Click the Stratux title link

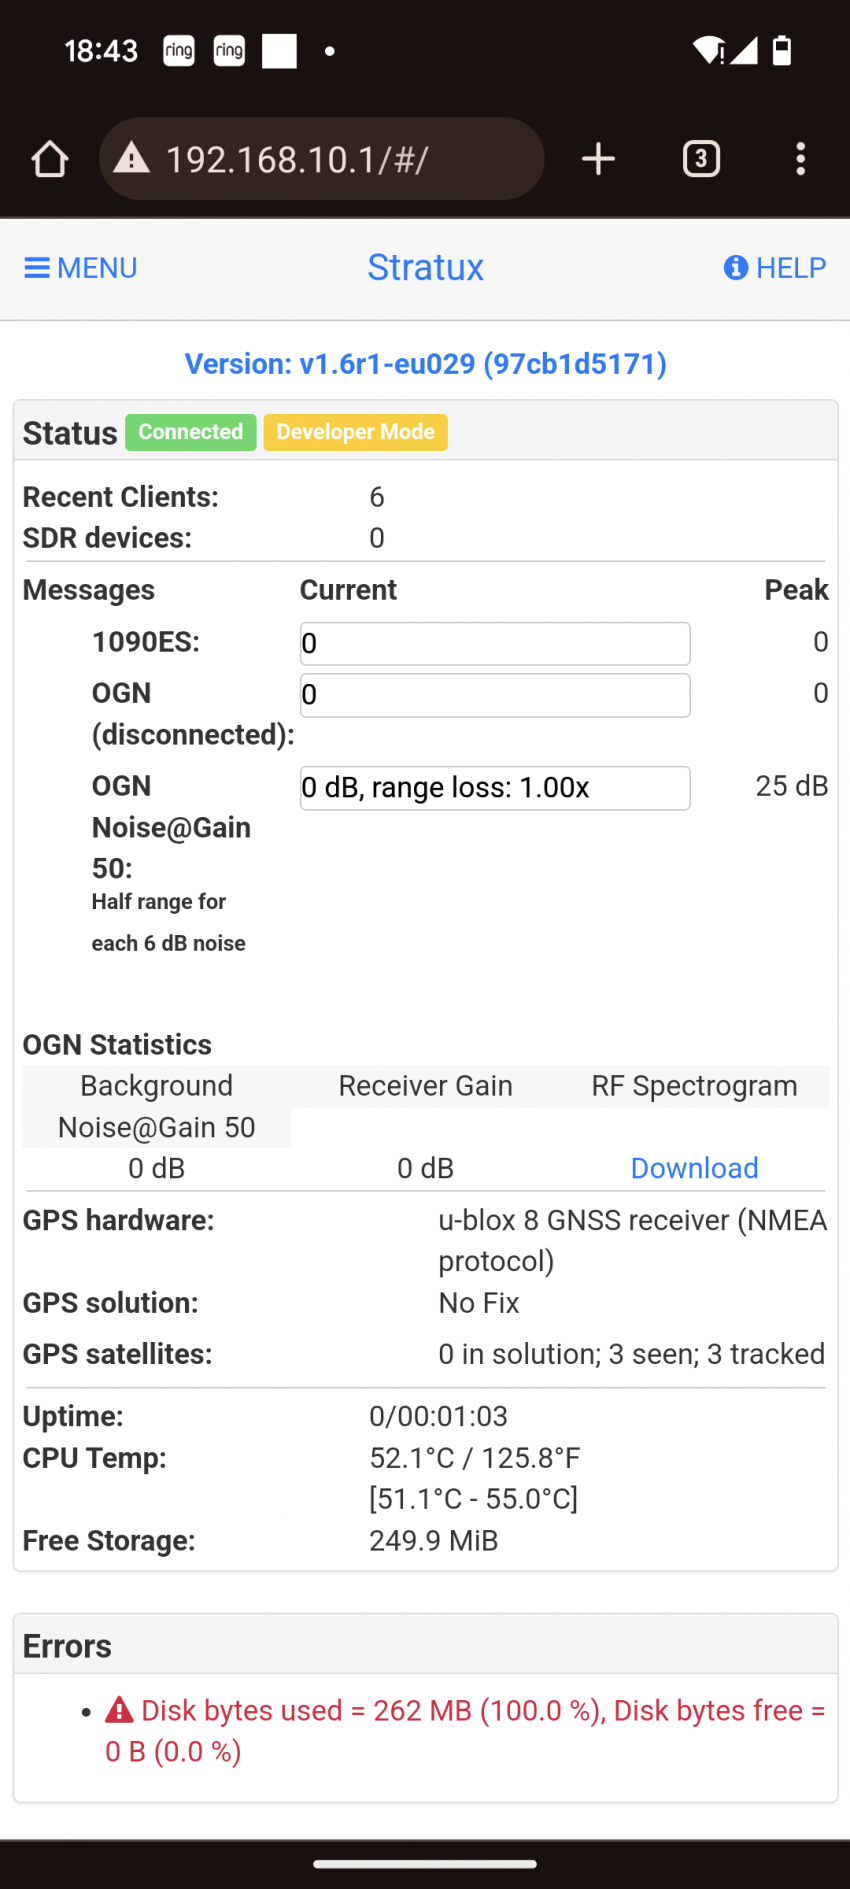[x=426, y=267]
